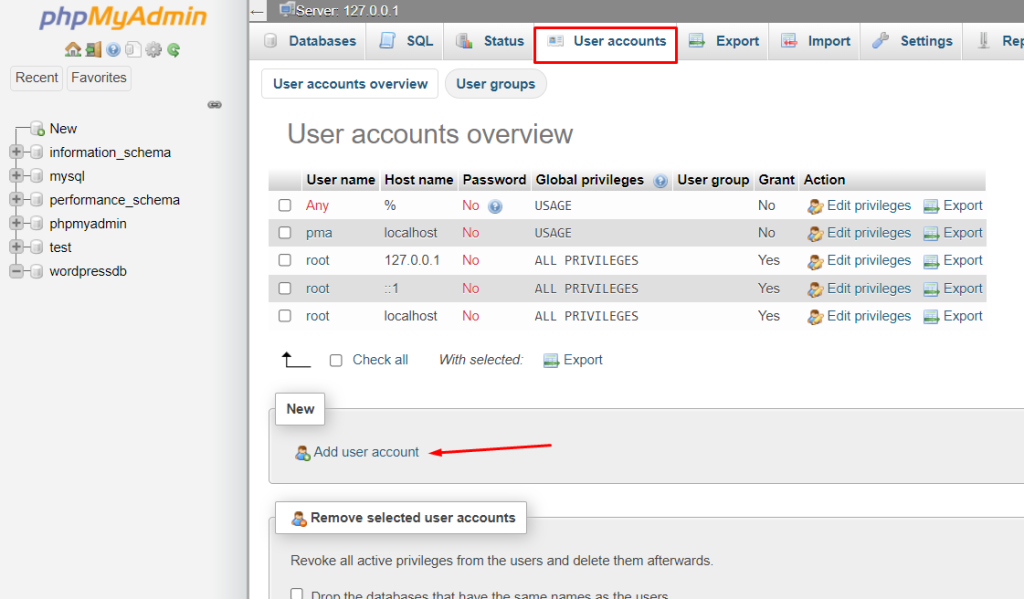Collapse the wordpressdb database node

(16, 271)
